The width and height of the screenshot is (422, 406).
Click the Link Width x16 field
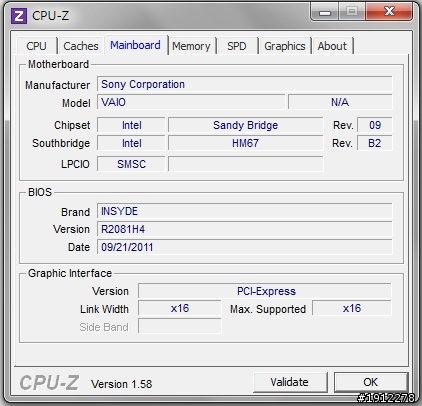(x=180, y=309)
